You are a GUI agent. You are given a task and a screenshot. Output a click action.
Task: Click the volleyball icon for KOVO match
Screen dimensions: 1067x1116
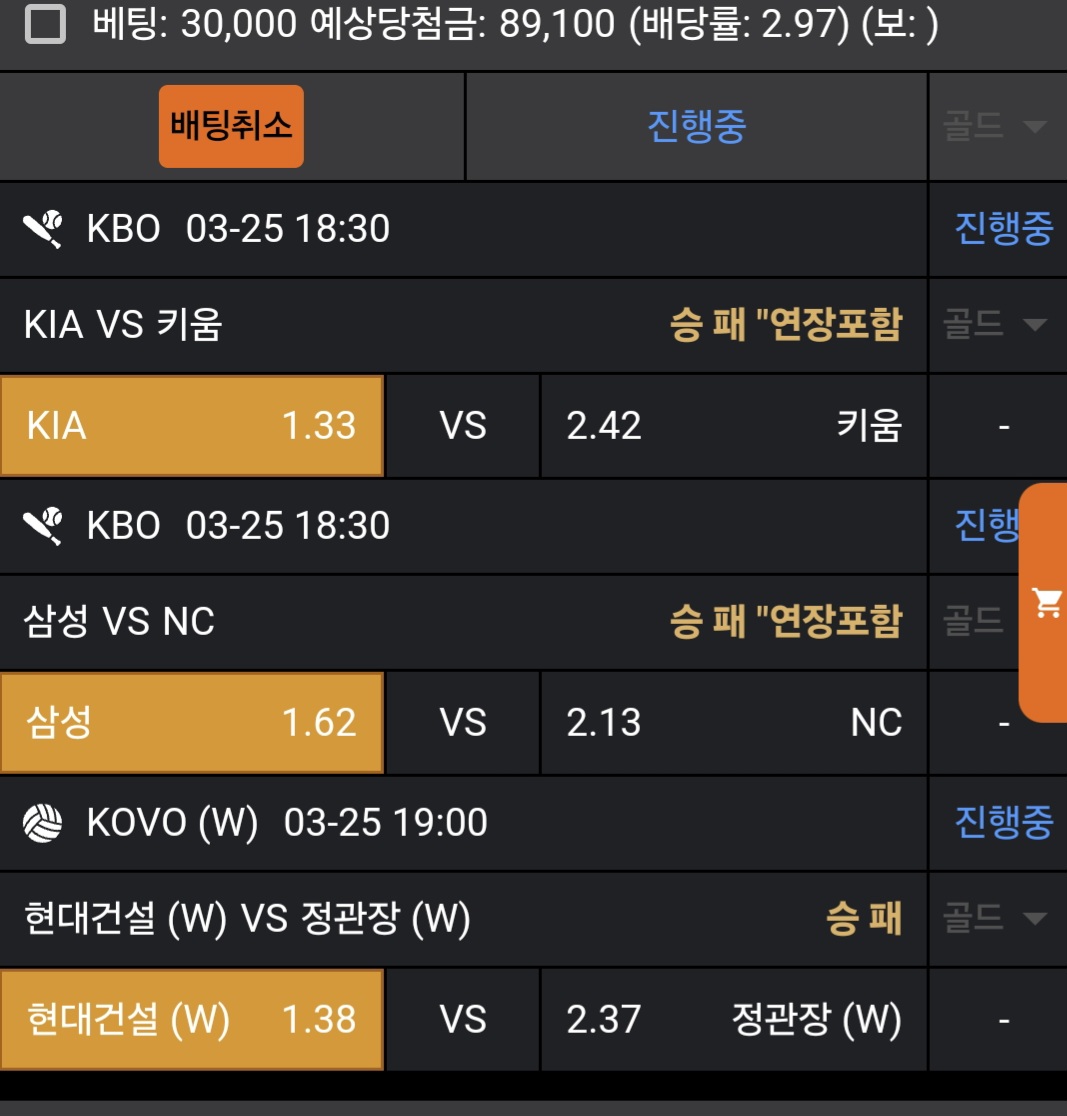(44, 823)
